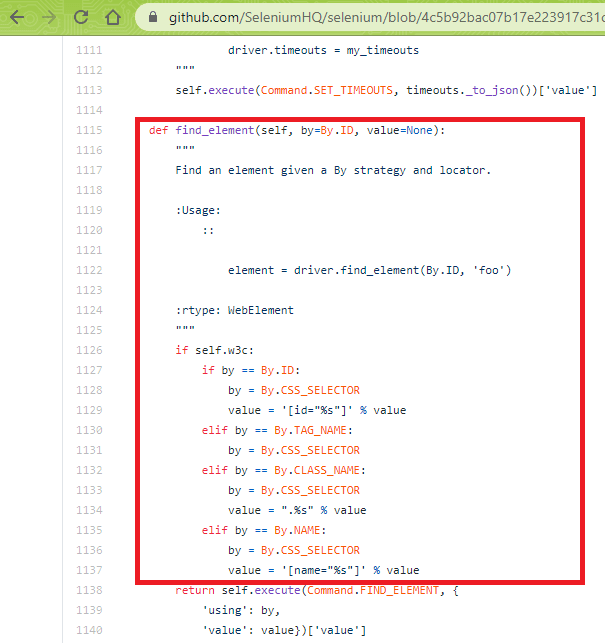
Task: Click 'find_element' in the def line
Action: click(215, 130)
